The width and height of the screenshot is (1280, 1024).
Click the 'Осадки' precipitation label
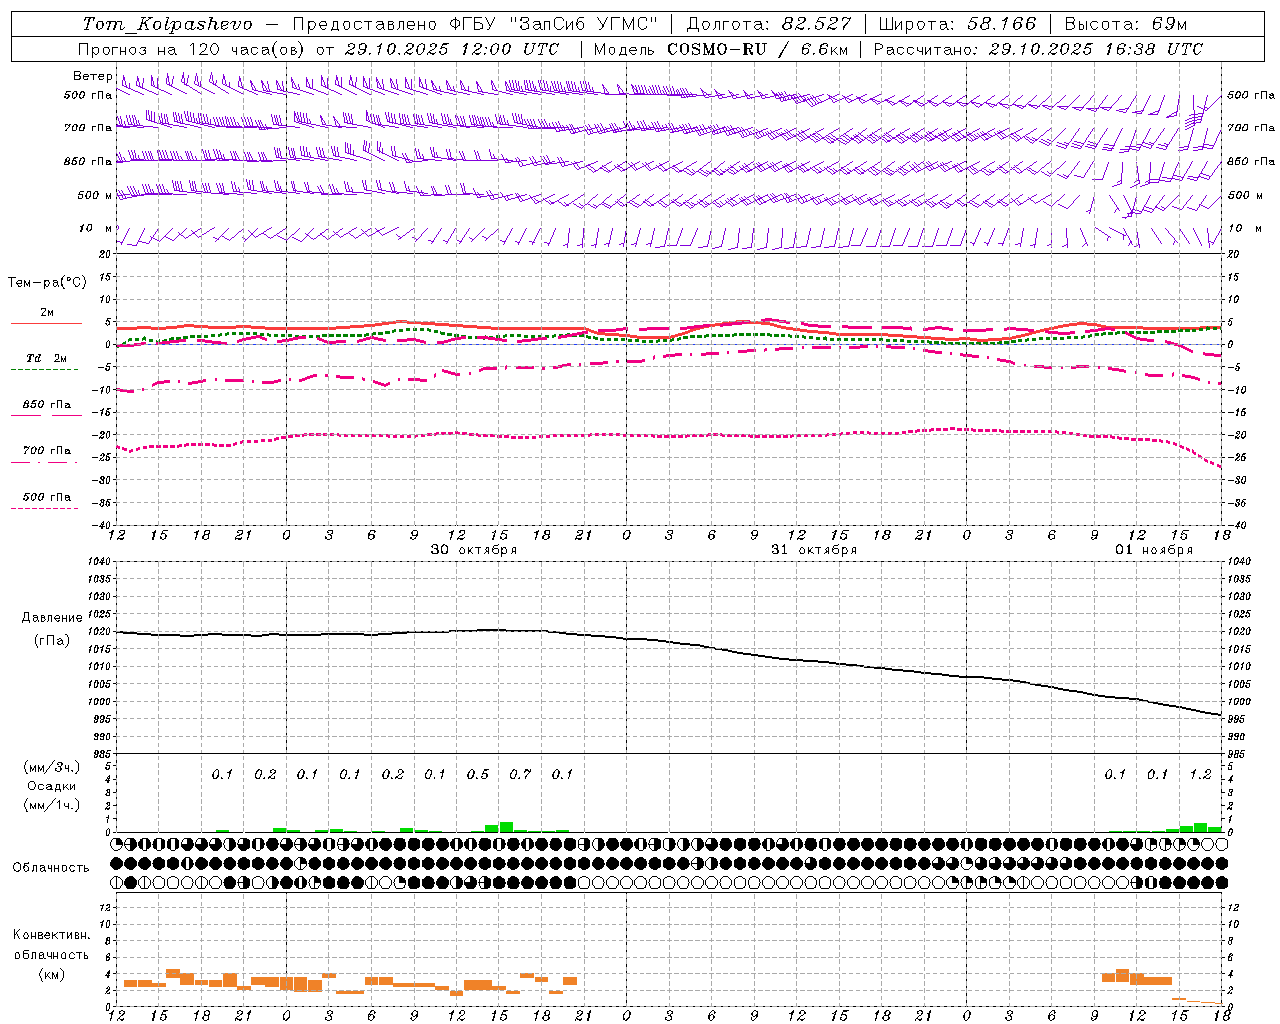tap(52, 786)
